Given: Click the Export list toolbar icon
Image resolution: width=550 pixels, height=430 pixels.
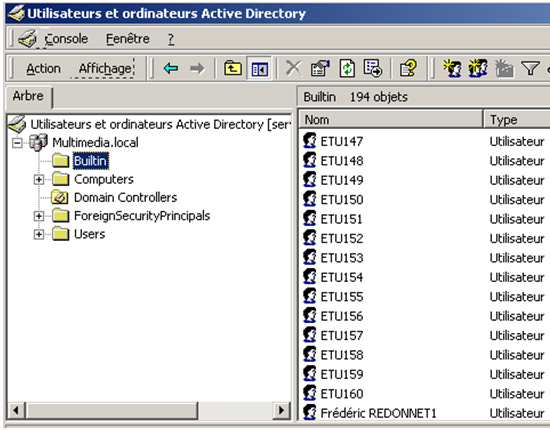Looking at the screenshot, I should [x=373, y=68].
